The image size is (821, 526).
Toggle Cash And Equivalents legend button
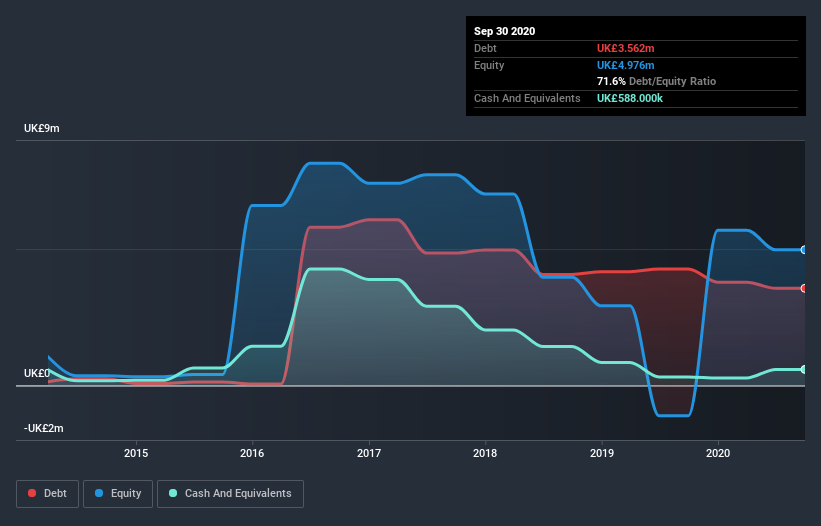point(230,494)
